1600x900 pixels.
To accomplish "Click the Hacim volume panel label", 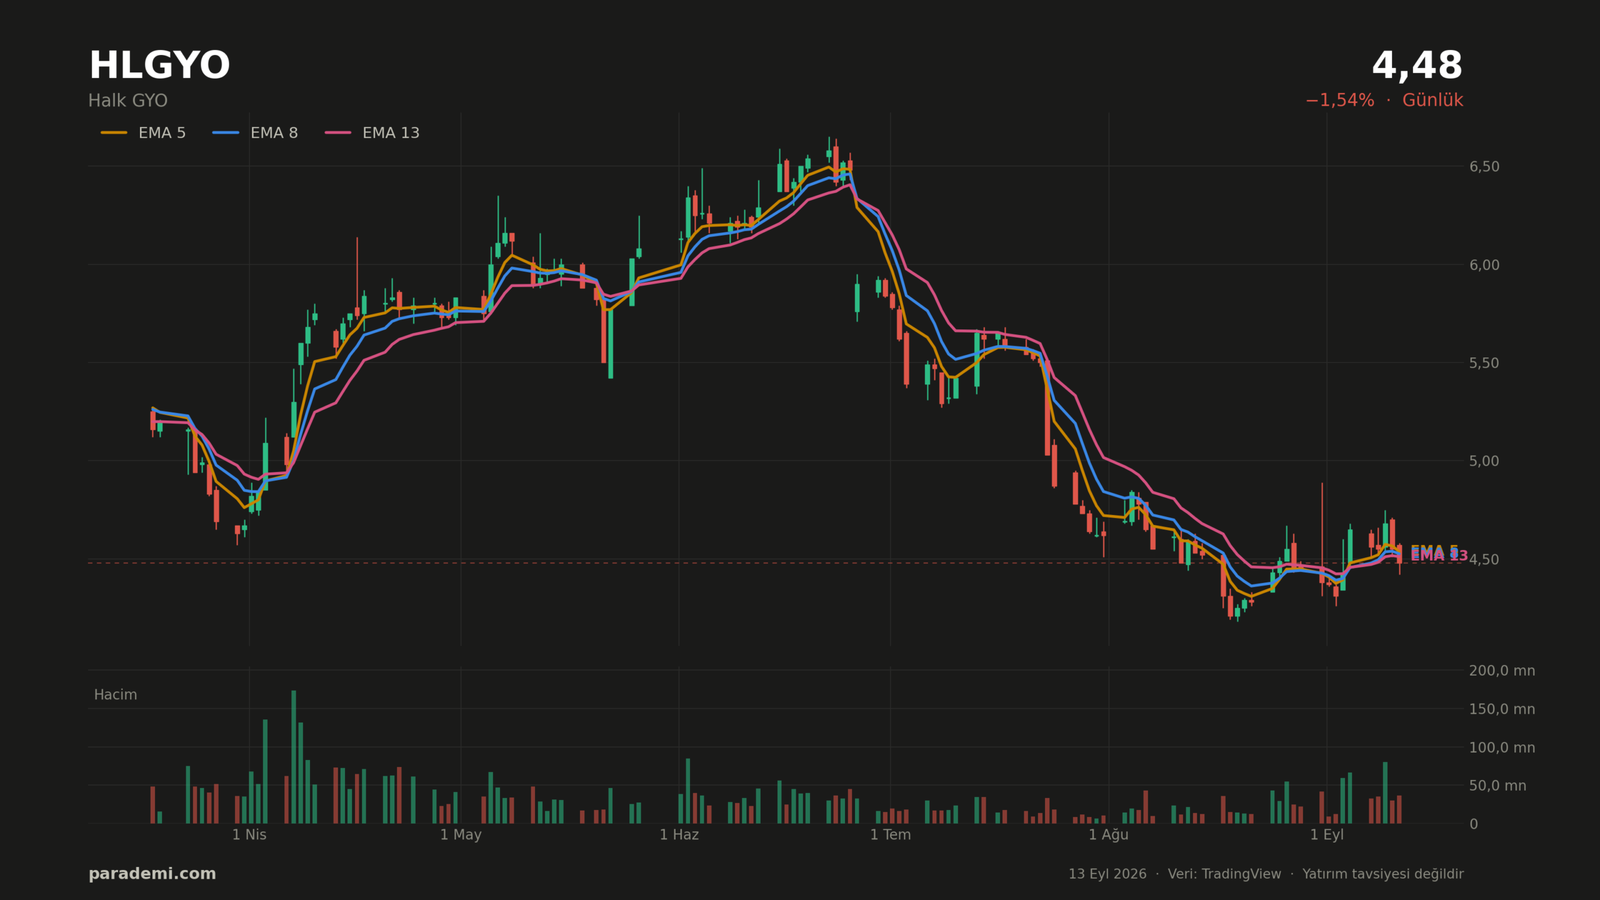I will coord(115,695).
